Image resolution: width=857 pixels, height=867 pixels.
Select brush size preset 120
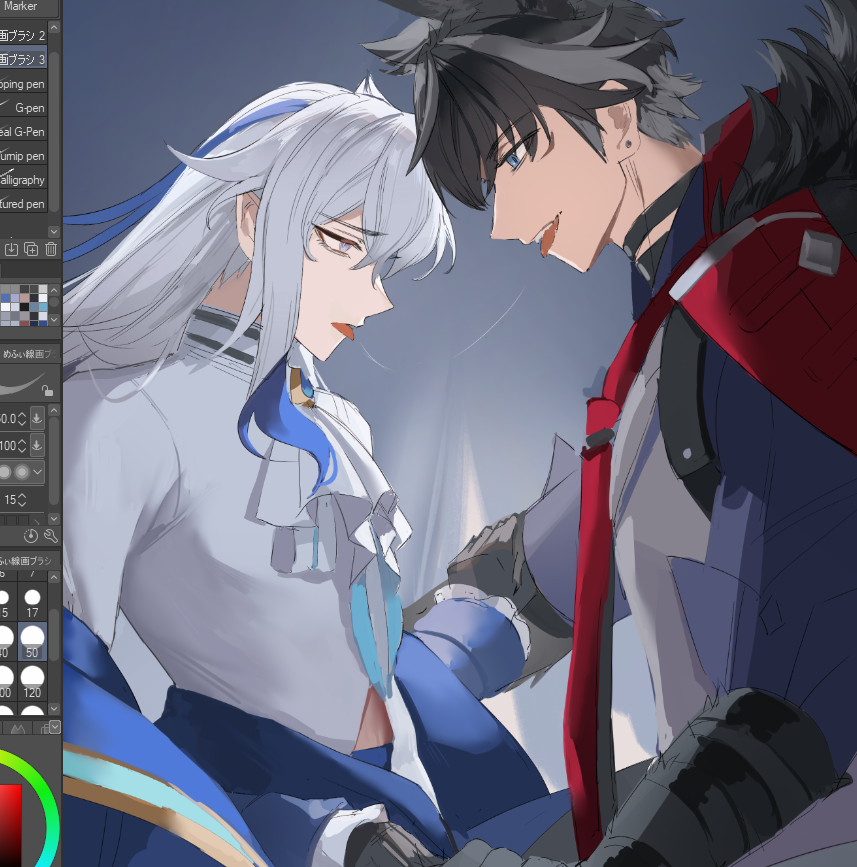[x=32, y=682]
